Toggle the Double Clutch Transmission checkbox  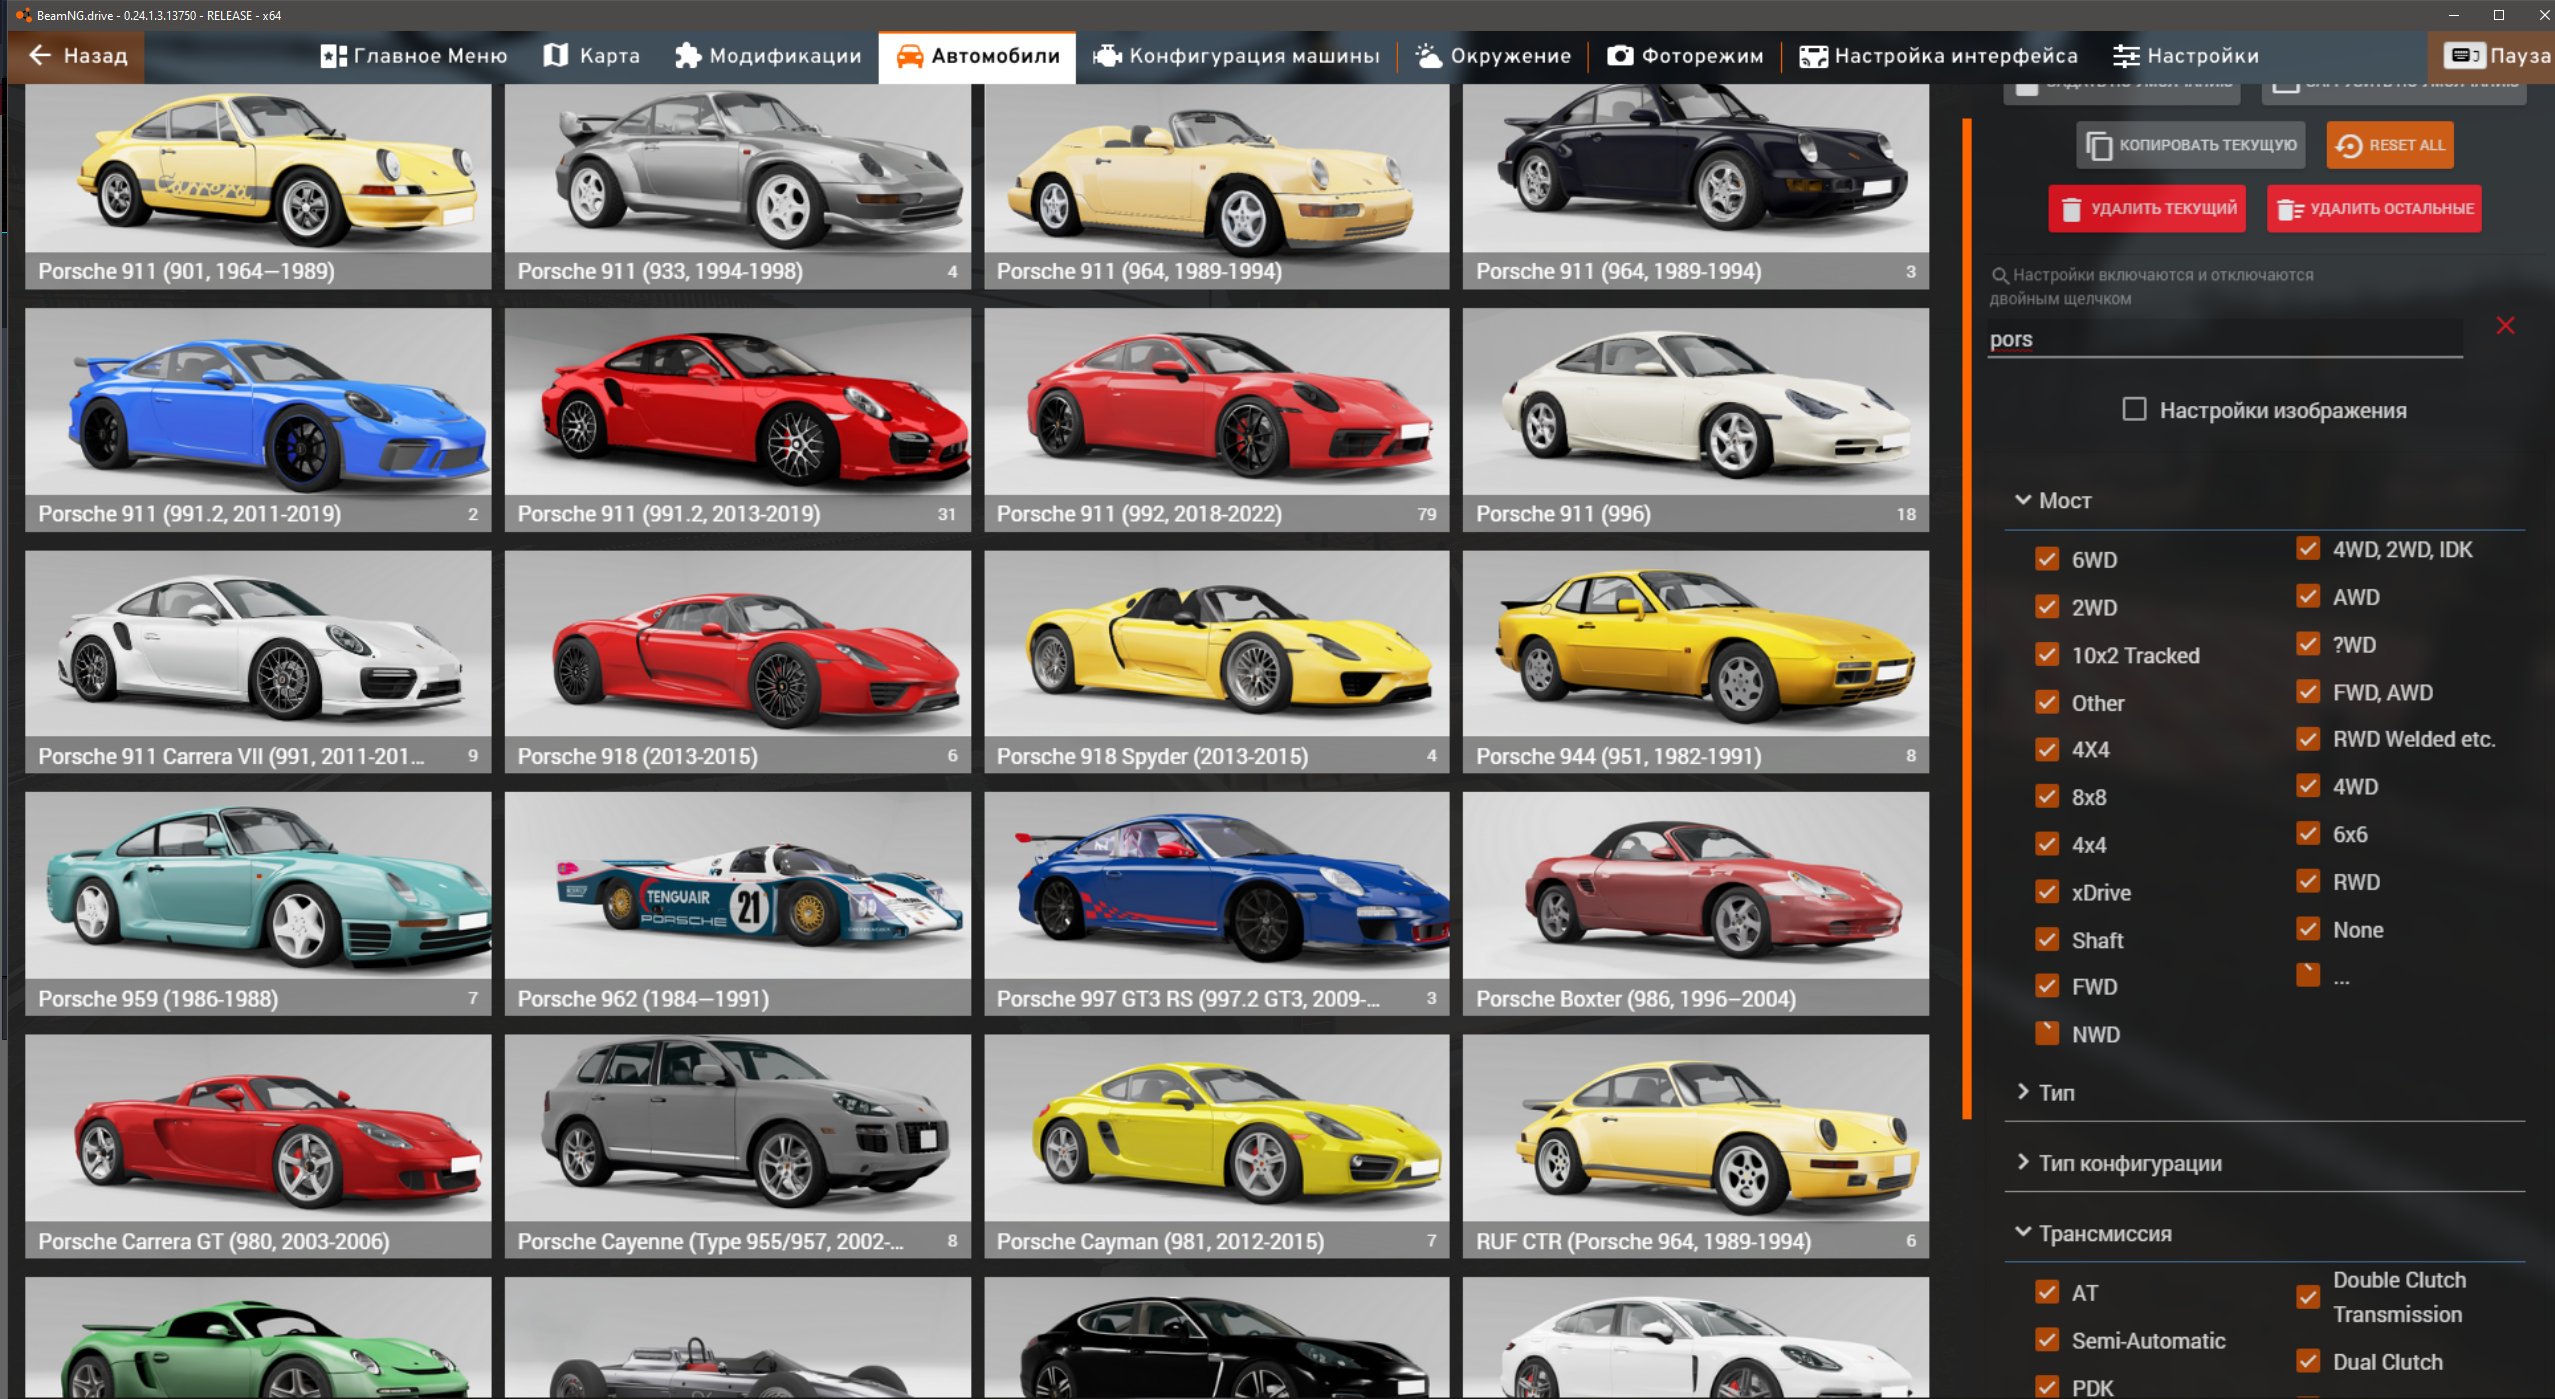coord(2308,1297)
